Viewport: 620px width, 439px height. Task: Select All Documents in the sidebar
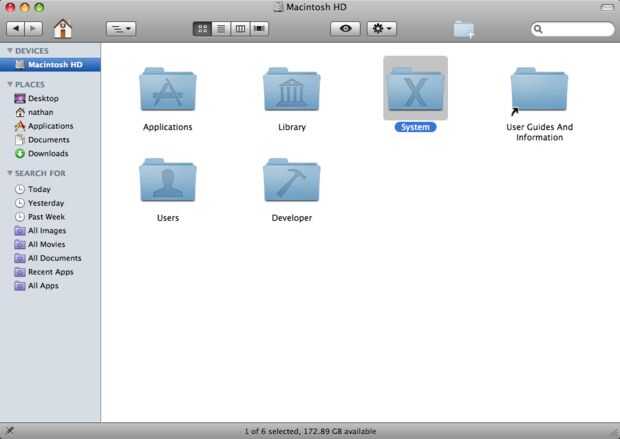pos(50,258)
